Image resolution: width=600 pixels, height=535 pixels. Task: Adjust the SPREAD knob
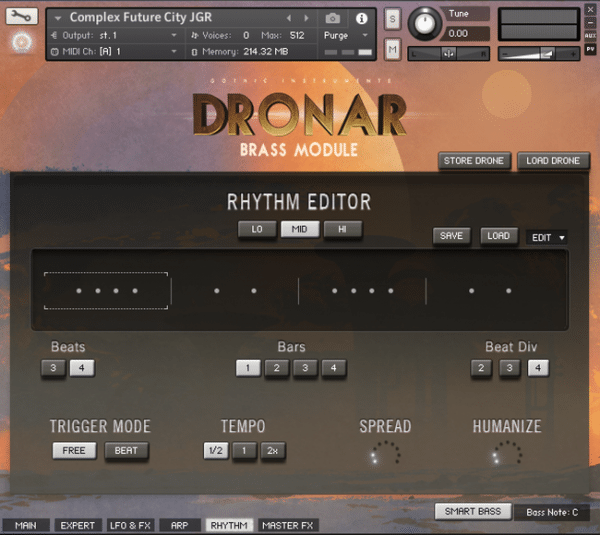(x=385, y=453)
